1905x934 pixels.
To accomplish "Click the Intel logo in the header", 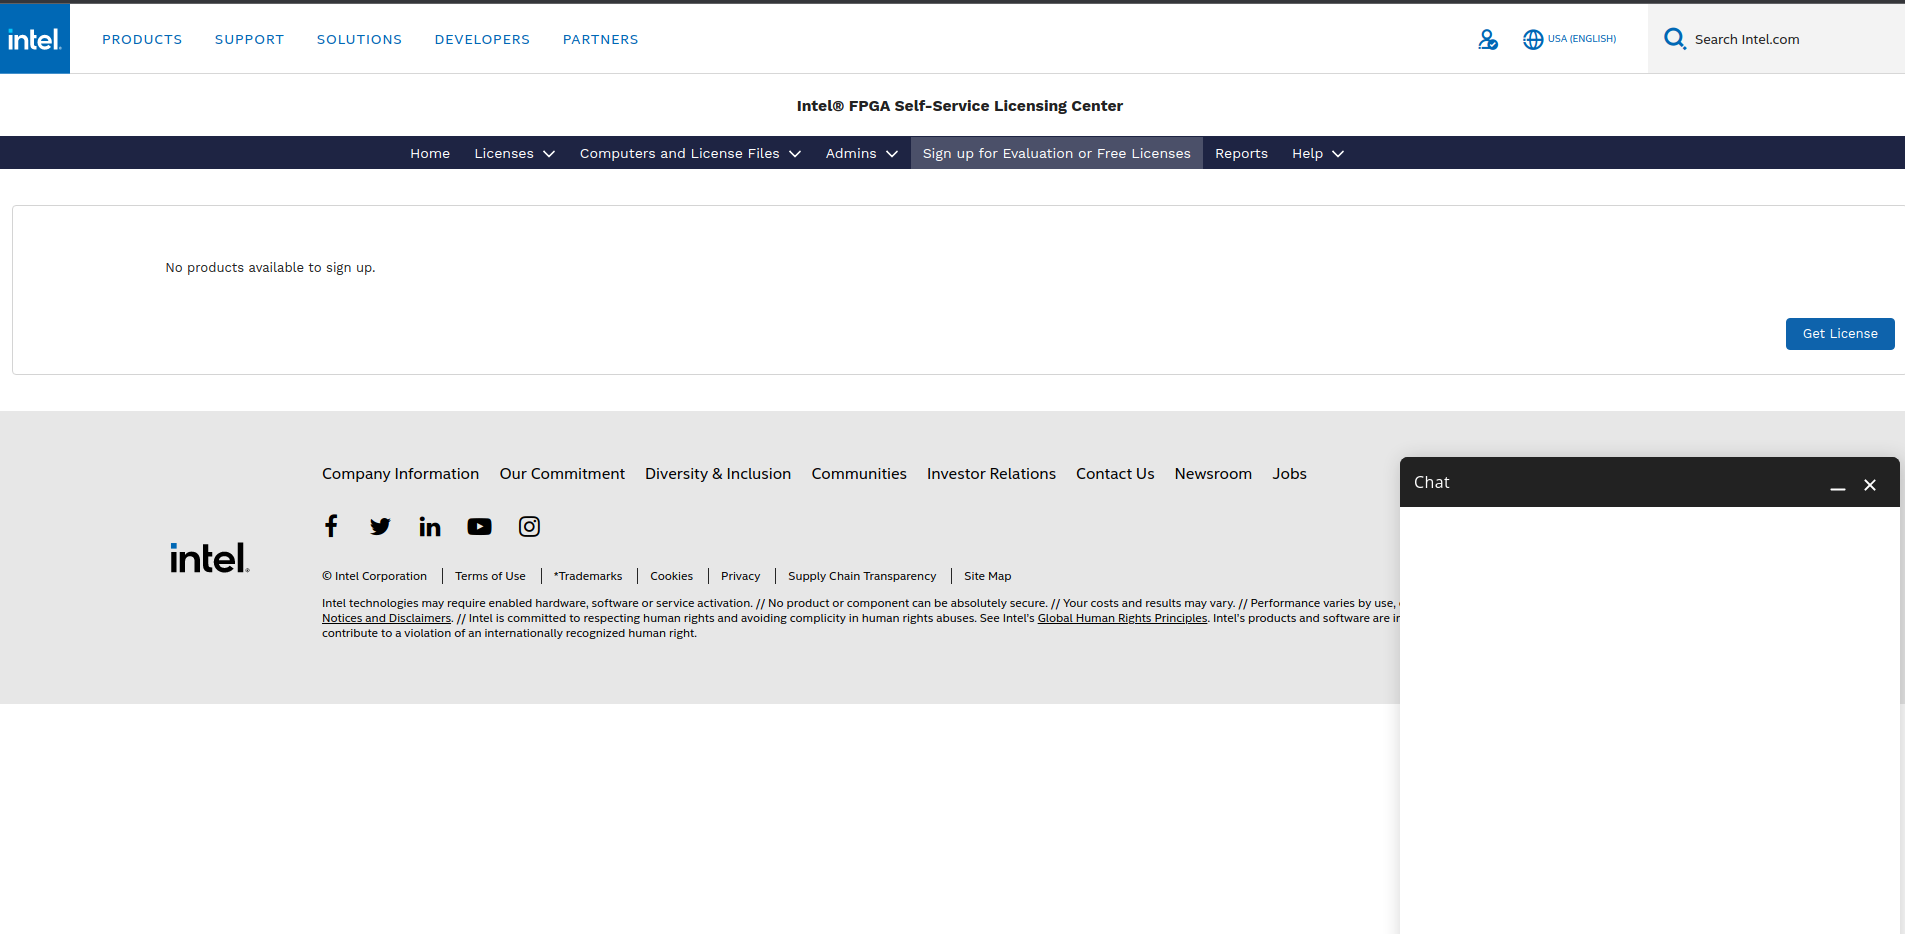I will pos(35,39).
